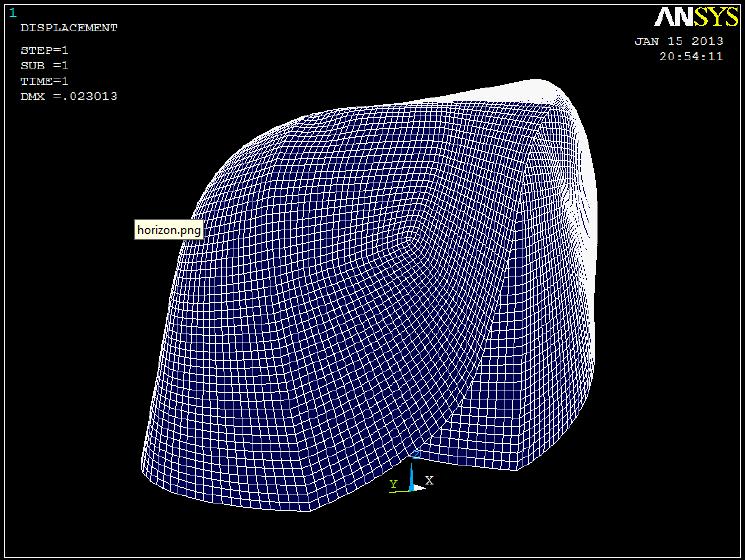Click the 20:54:11 timestamp
This screenshot has height=560, width=745.
[691, 56]
